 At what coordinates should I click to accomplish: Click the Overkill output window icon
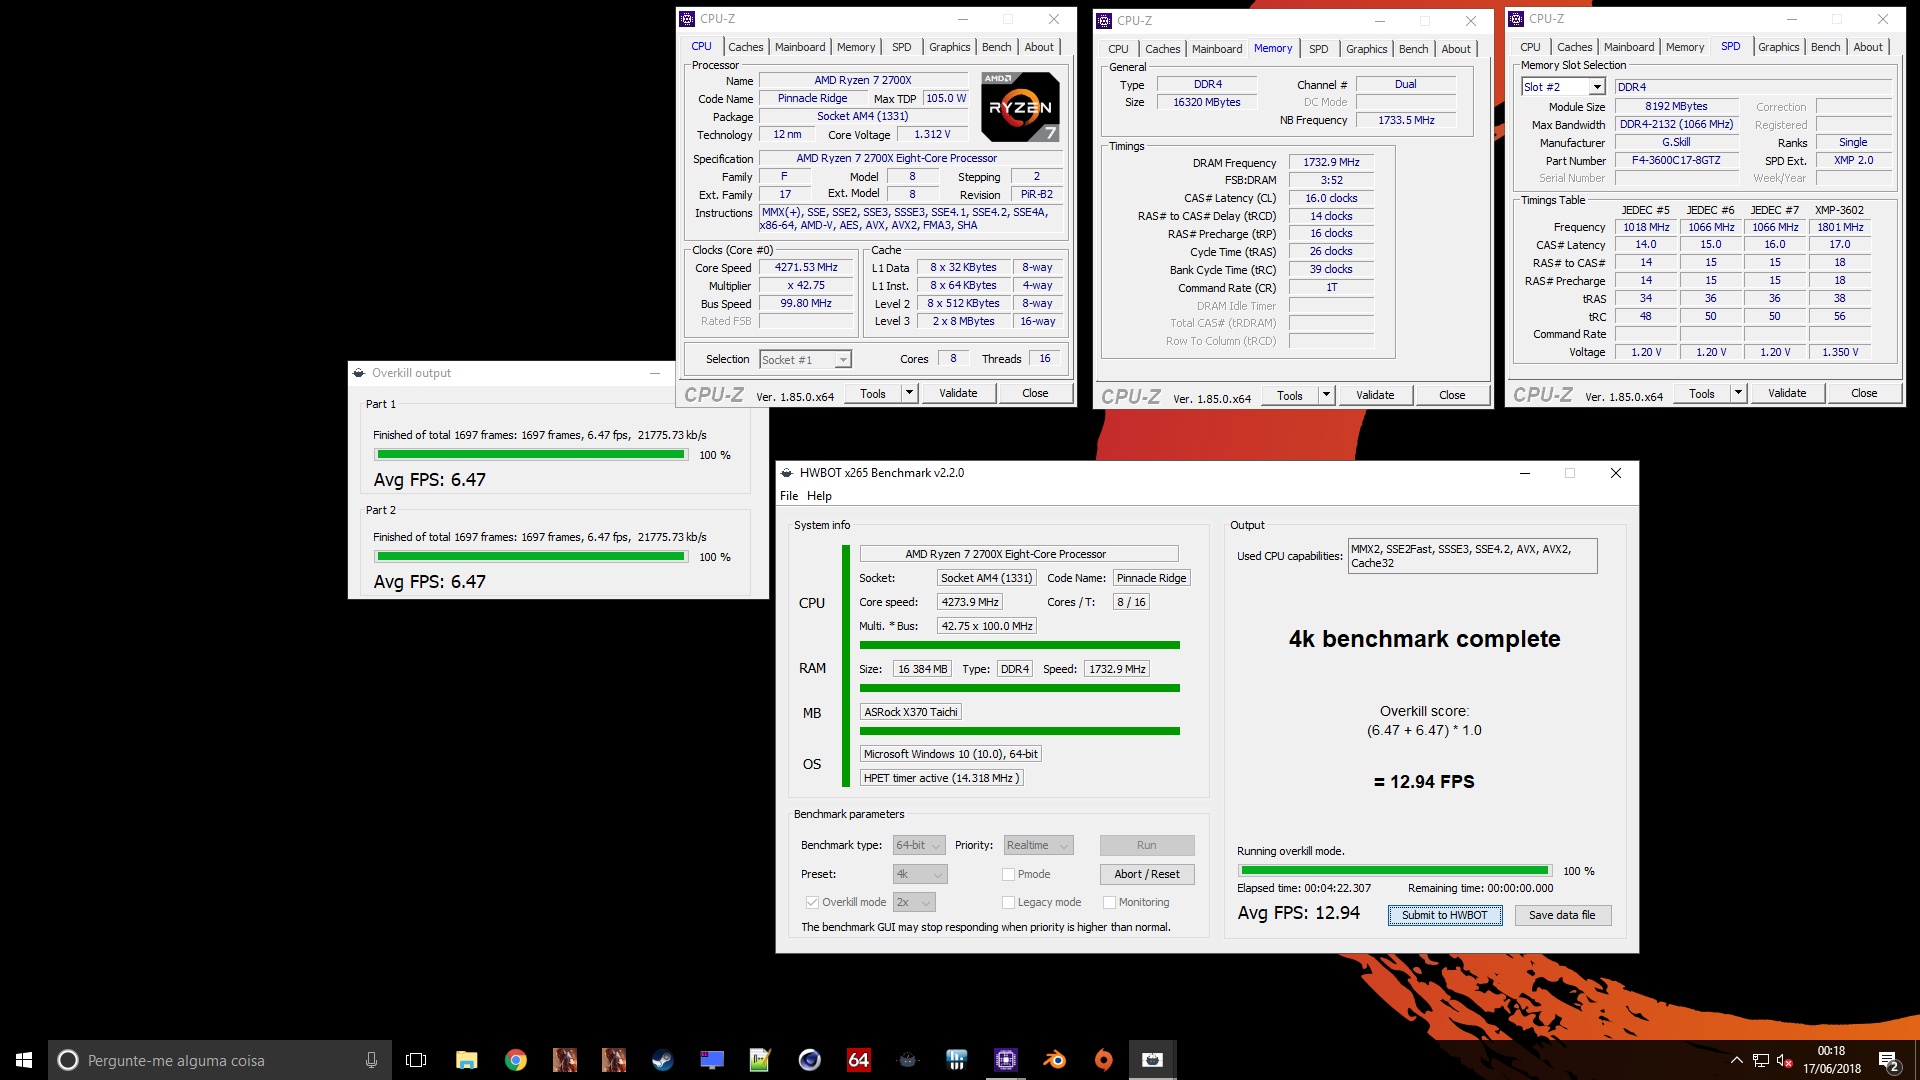(x=359, y=373)
